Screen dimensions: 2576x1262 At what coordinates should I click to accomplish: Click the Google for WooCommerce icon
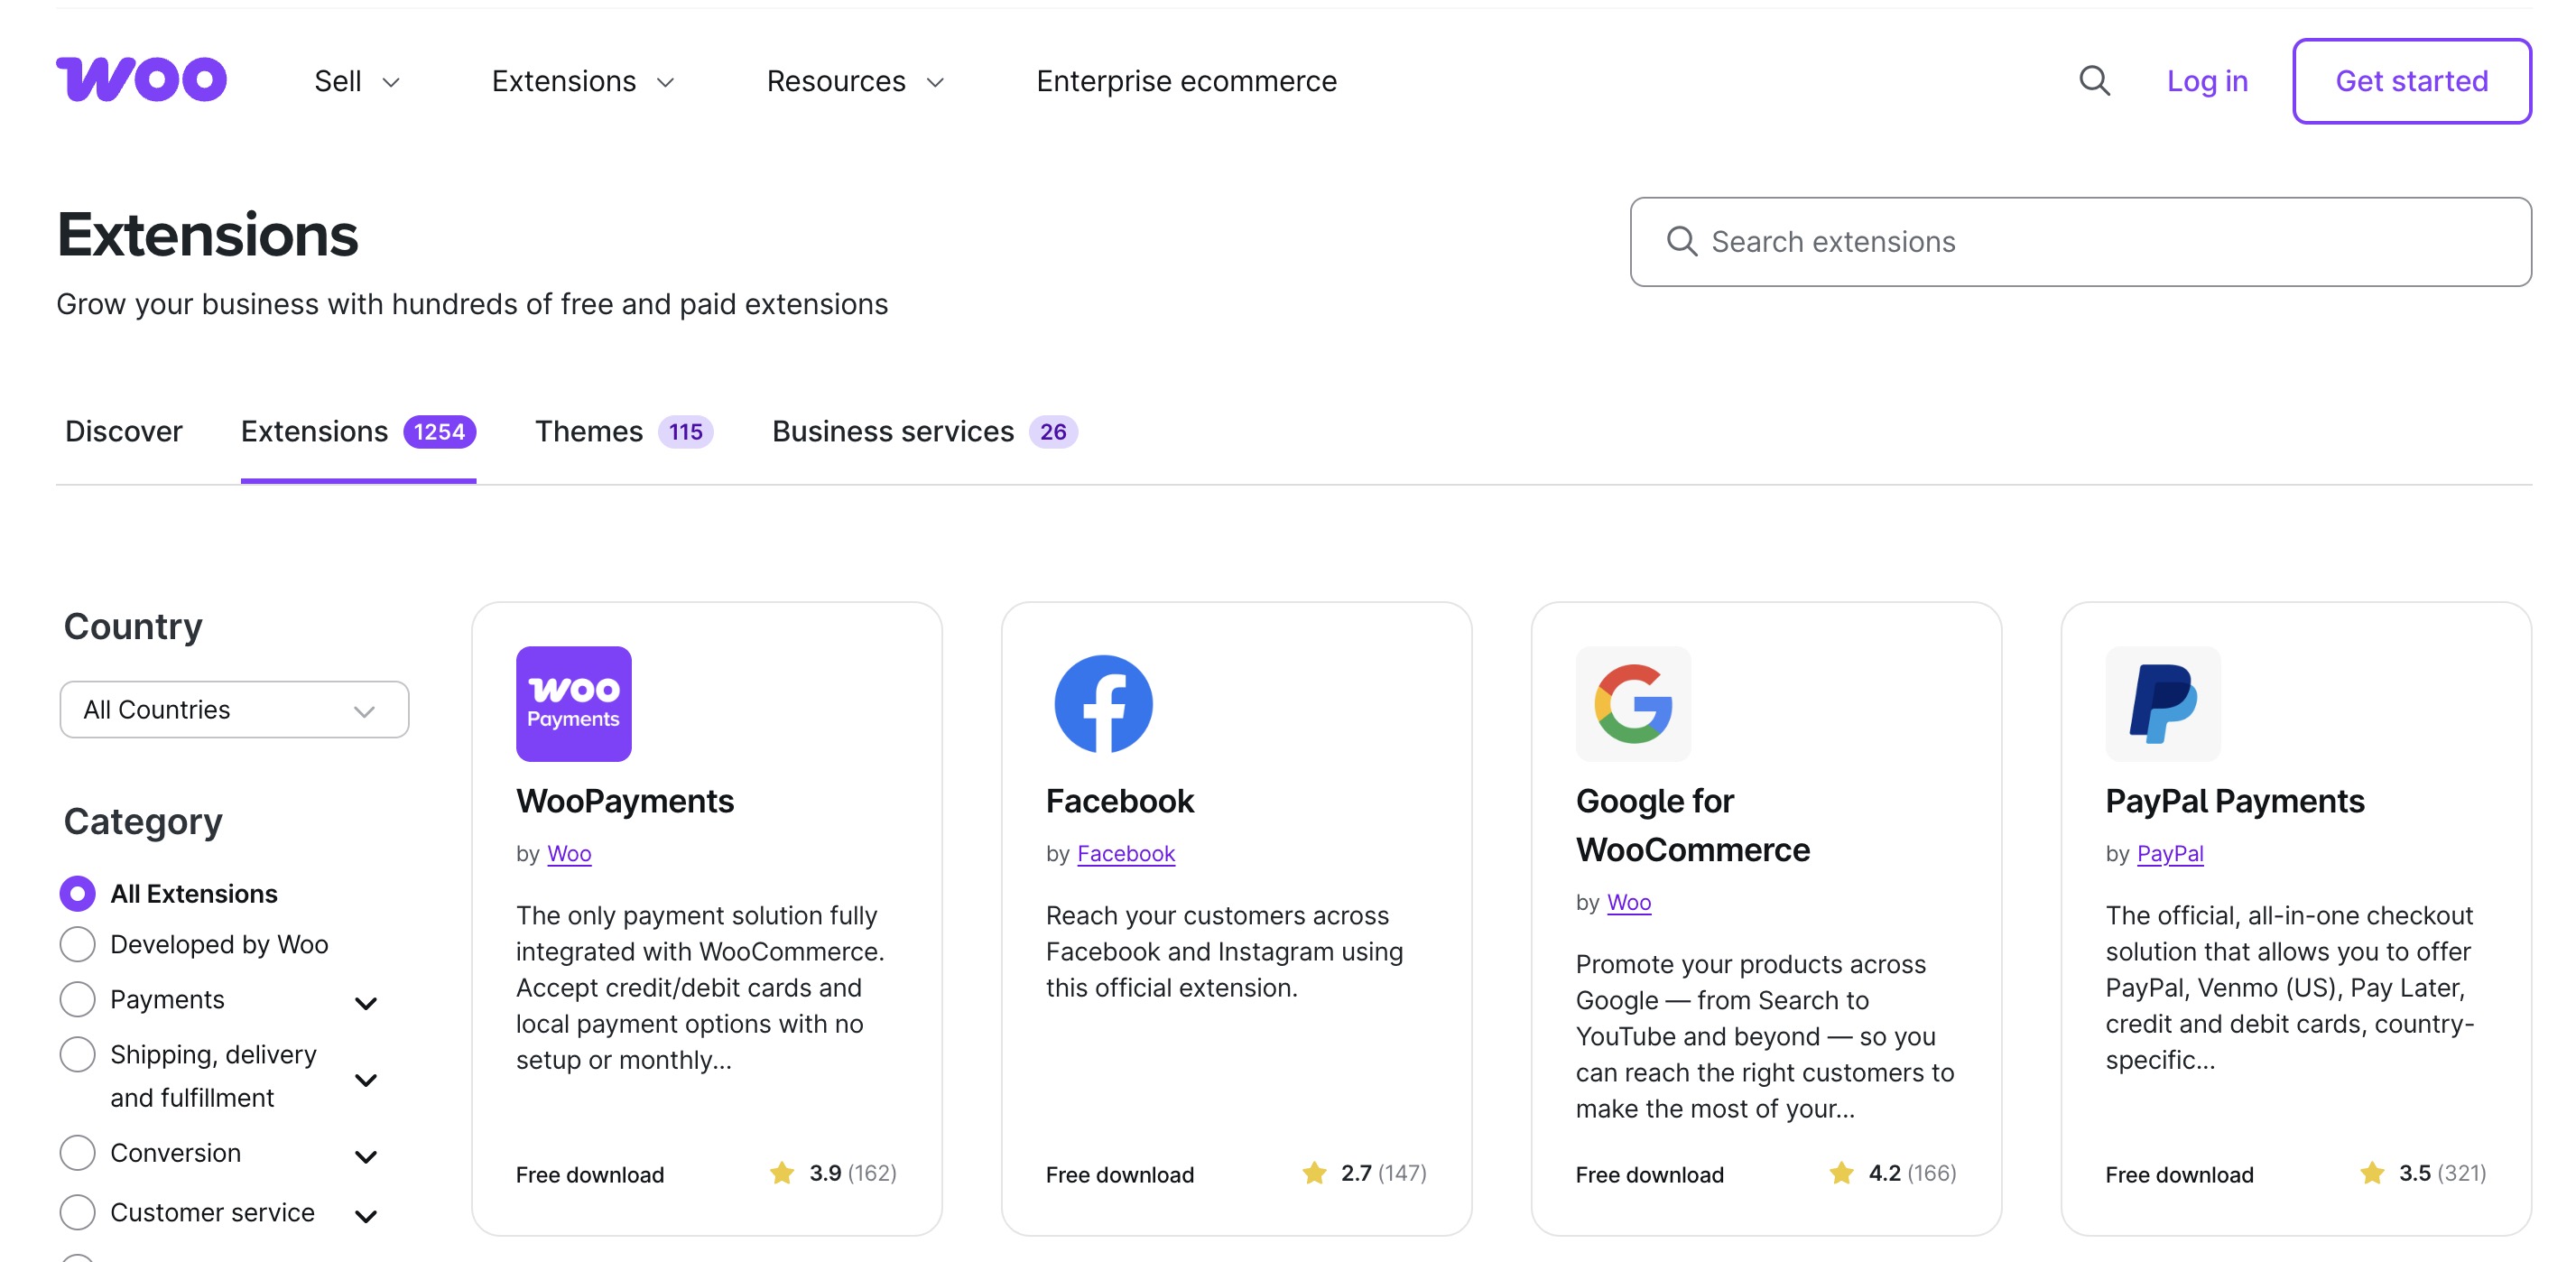1633,703
